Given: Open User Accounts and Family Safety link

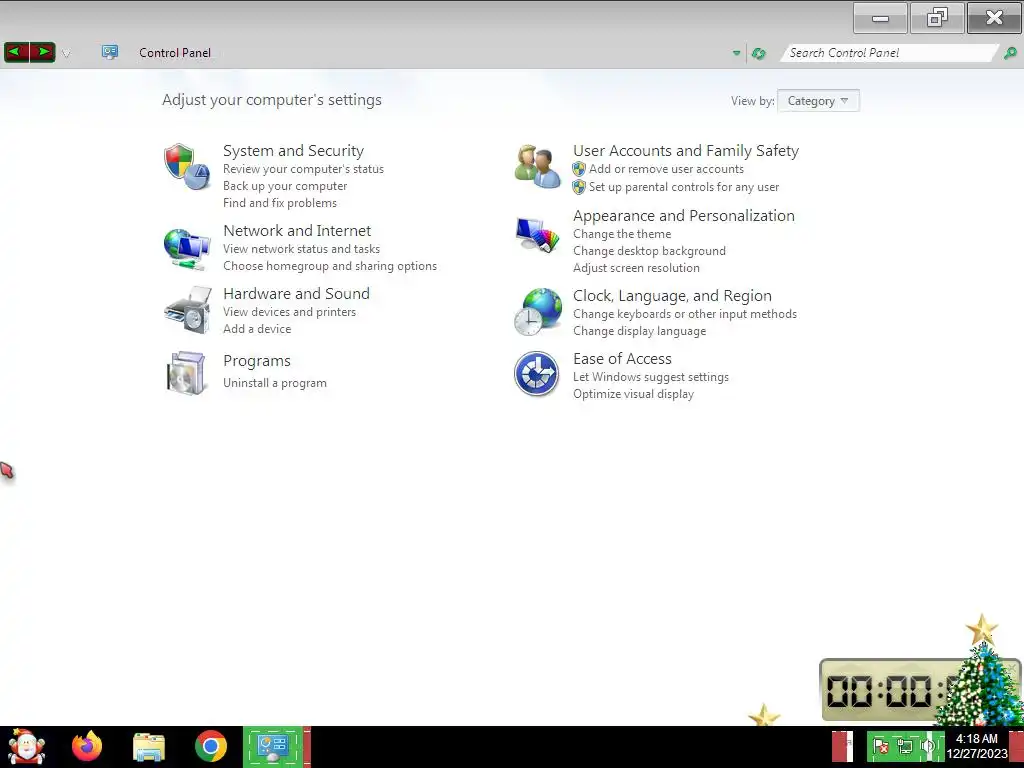Looking at the screenshot, I should point(686,151).
